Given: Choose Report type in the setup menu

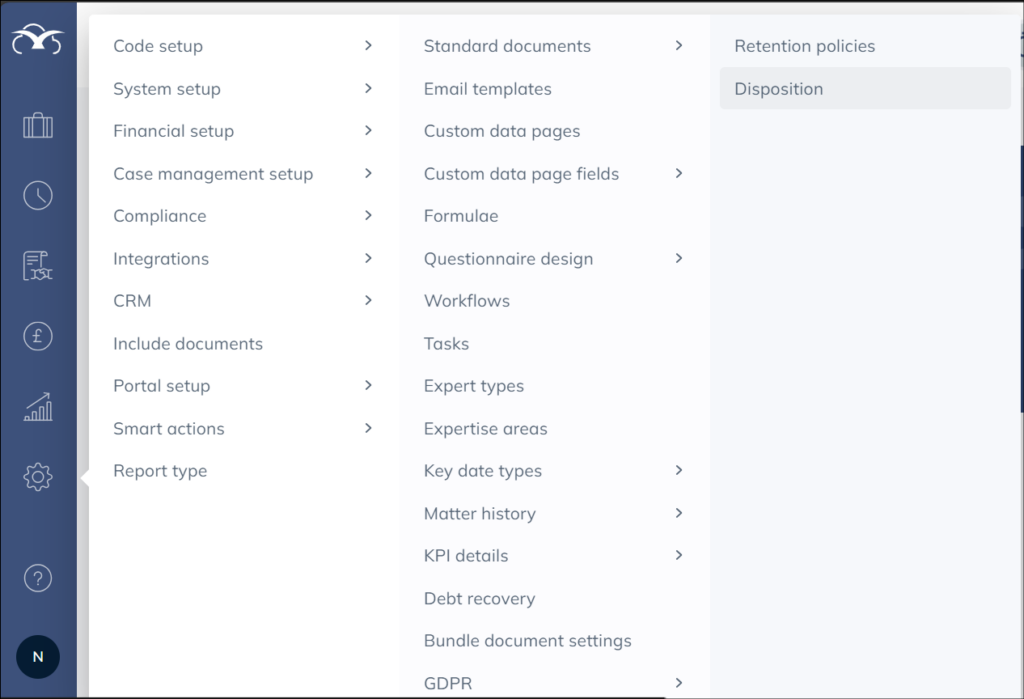Looking at the screenshot, I should [x=160, y=471].
